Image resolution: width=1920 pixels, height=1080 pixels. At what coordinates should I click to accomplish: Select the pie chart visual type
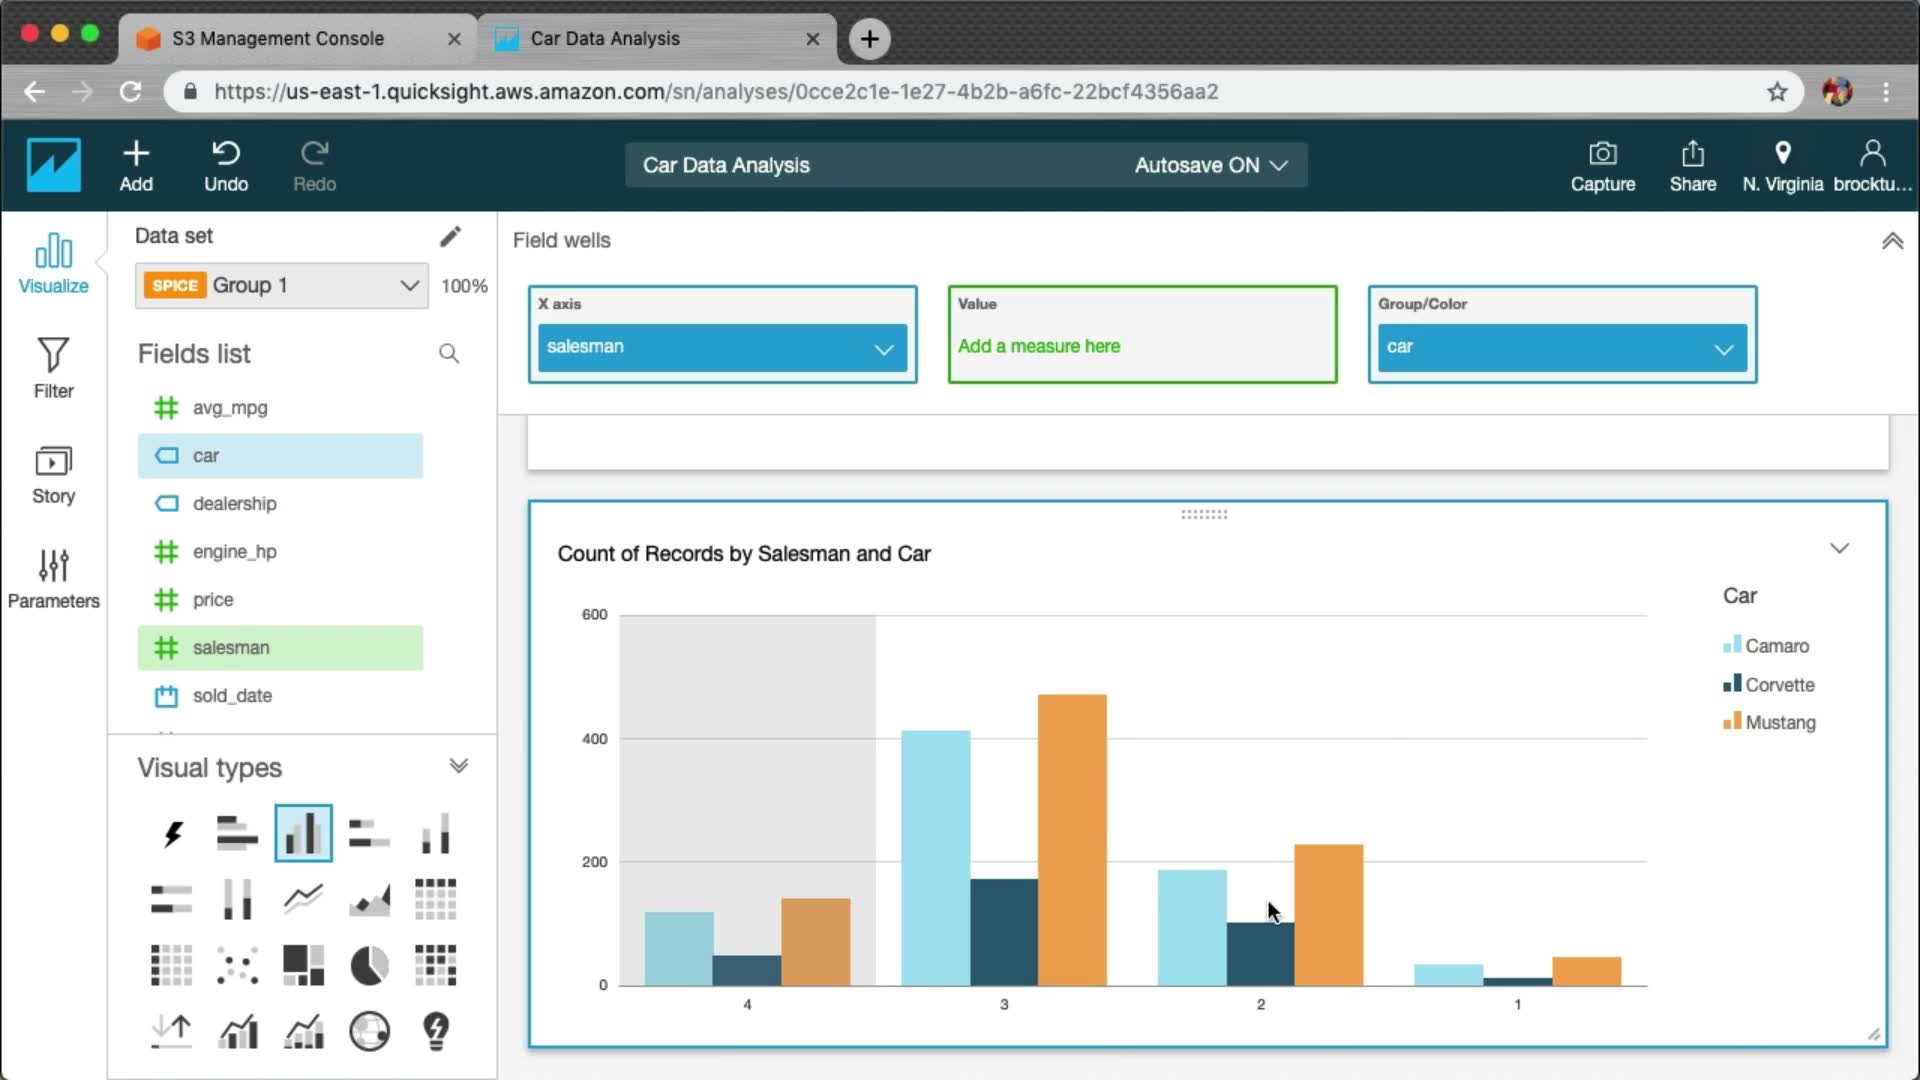point(369,966)
